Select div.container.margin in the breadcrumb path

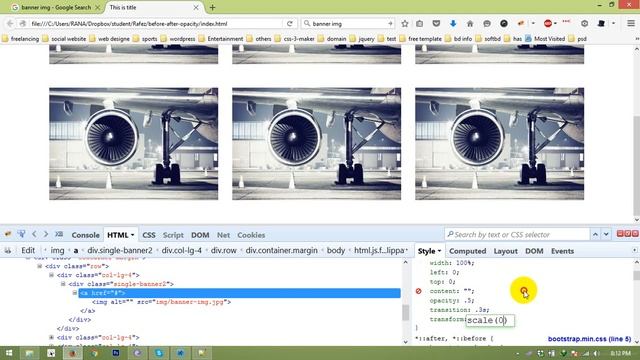[x=281, y=251]
